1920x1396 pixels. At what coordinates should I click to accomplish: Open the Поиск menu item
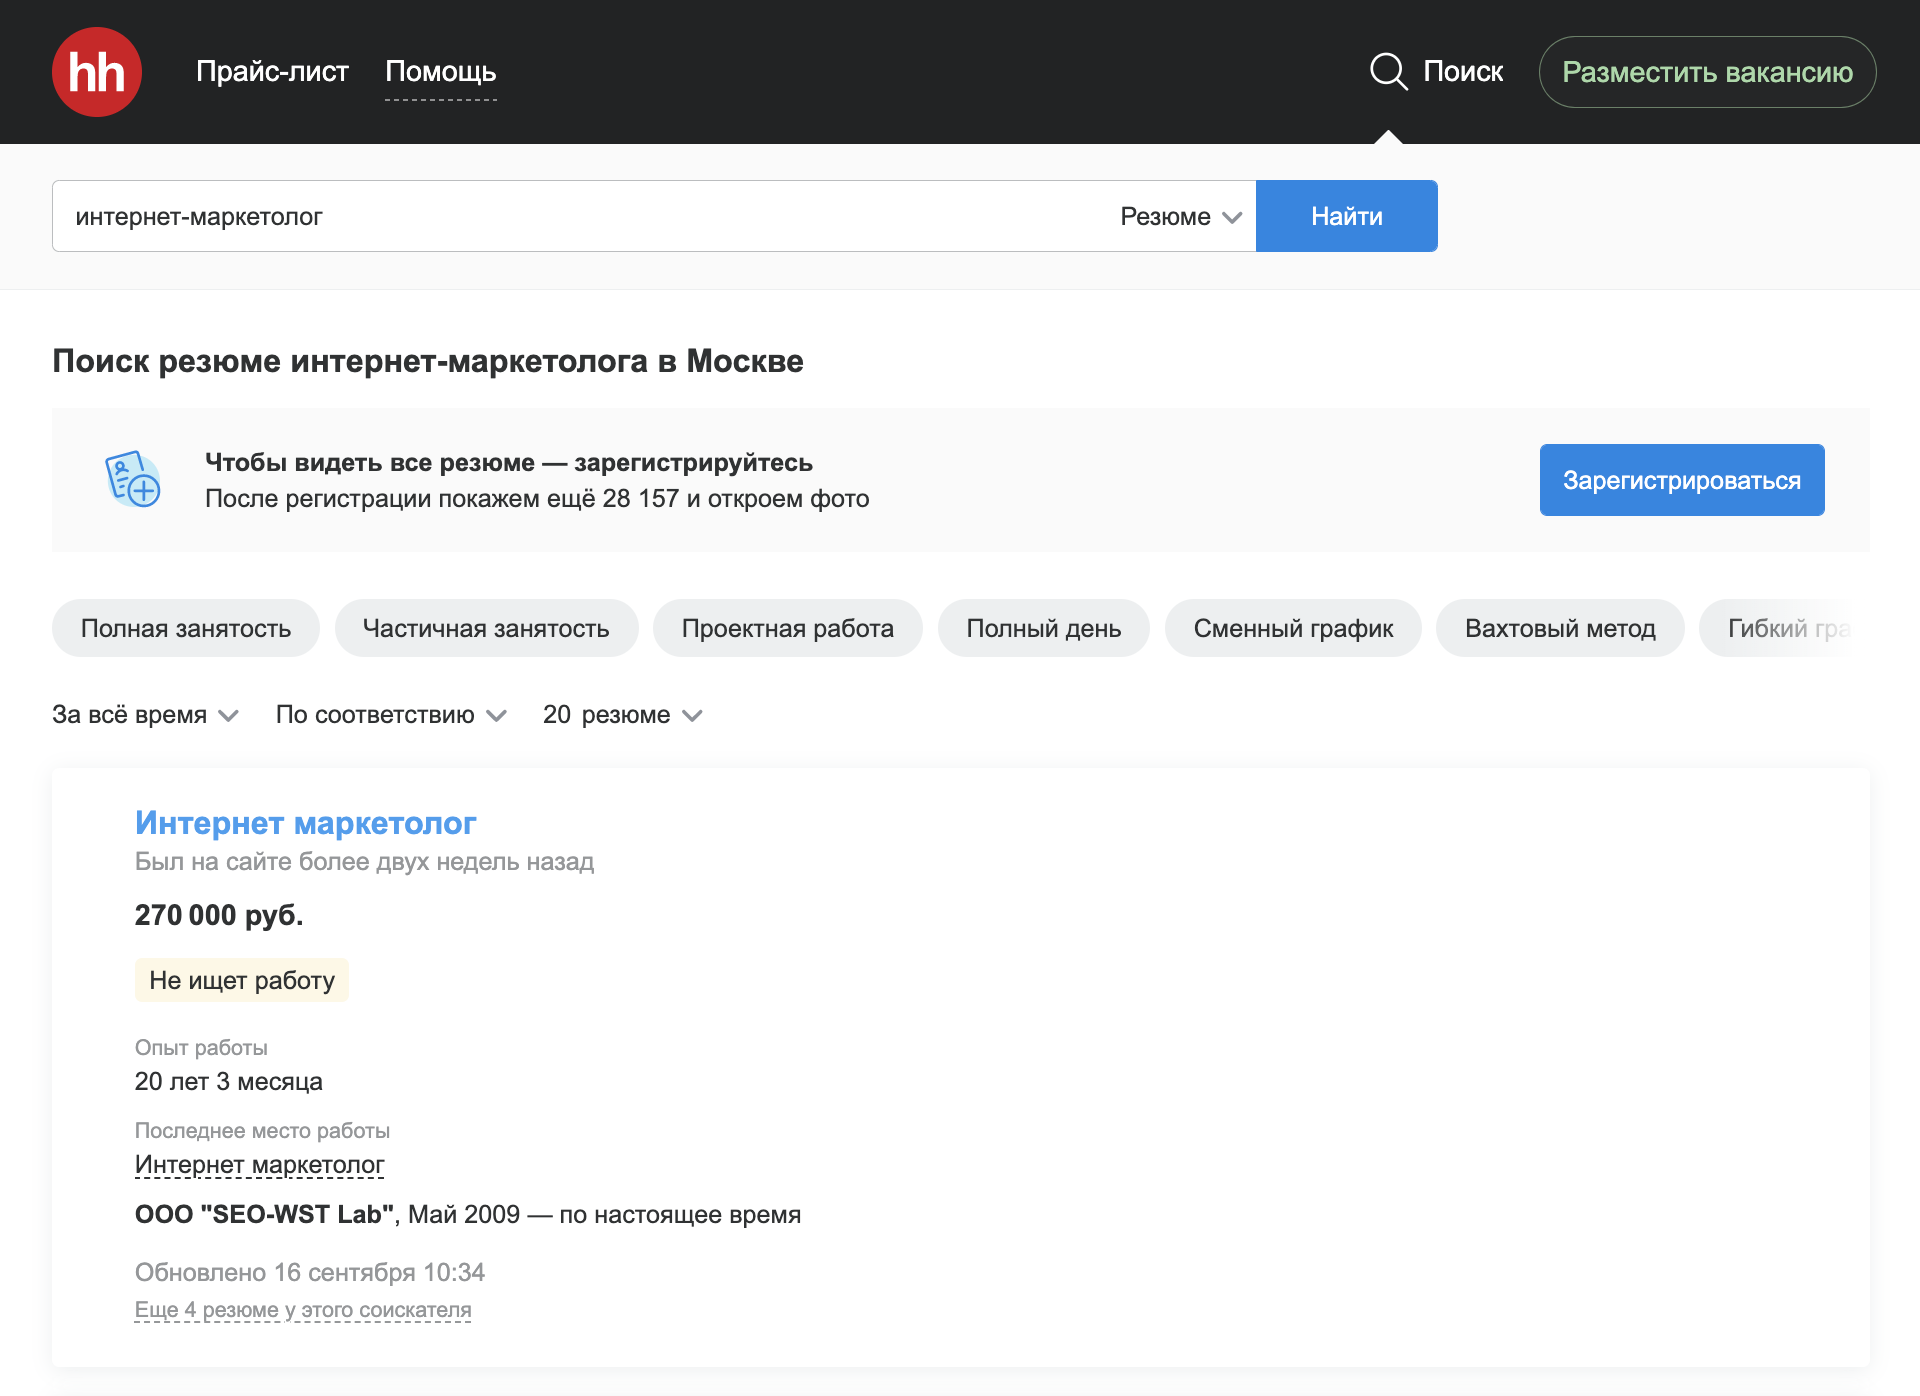(1463, 72)
